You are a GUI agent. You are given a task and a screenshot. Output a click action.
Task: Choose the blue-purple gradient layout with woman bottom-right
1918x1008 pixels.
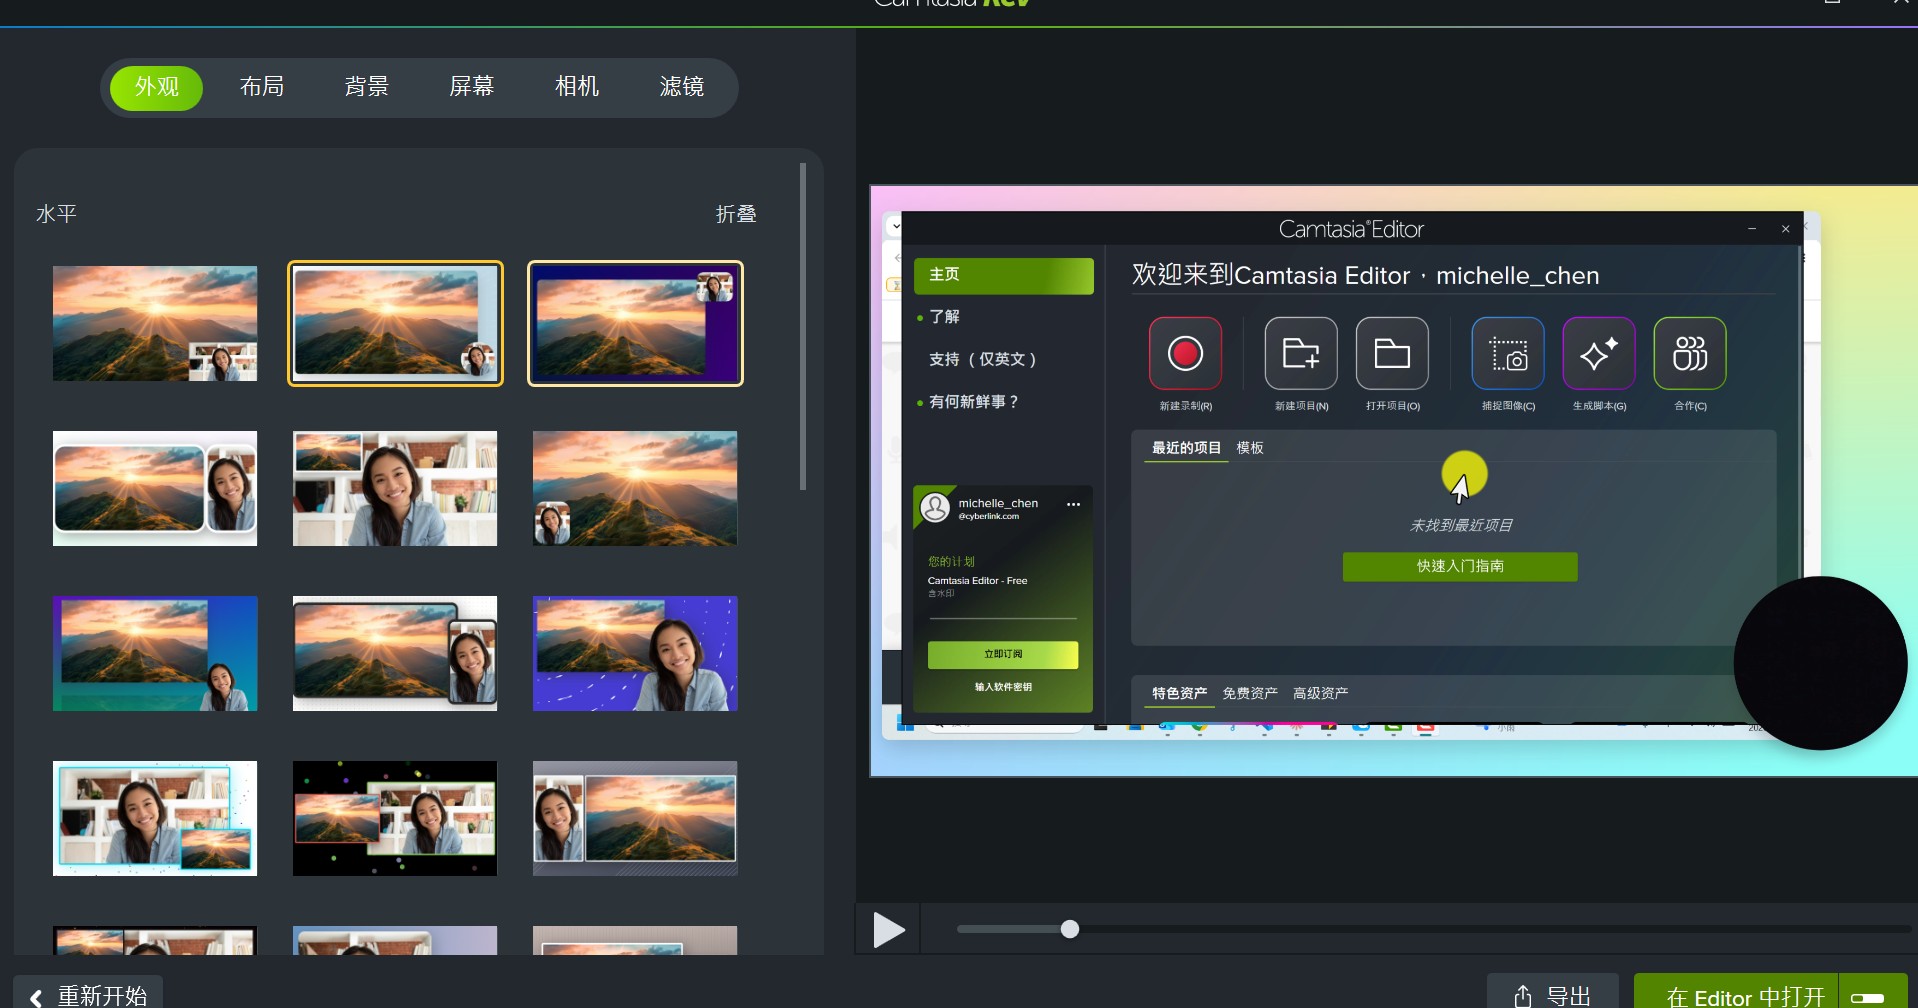coord(155,653)
